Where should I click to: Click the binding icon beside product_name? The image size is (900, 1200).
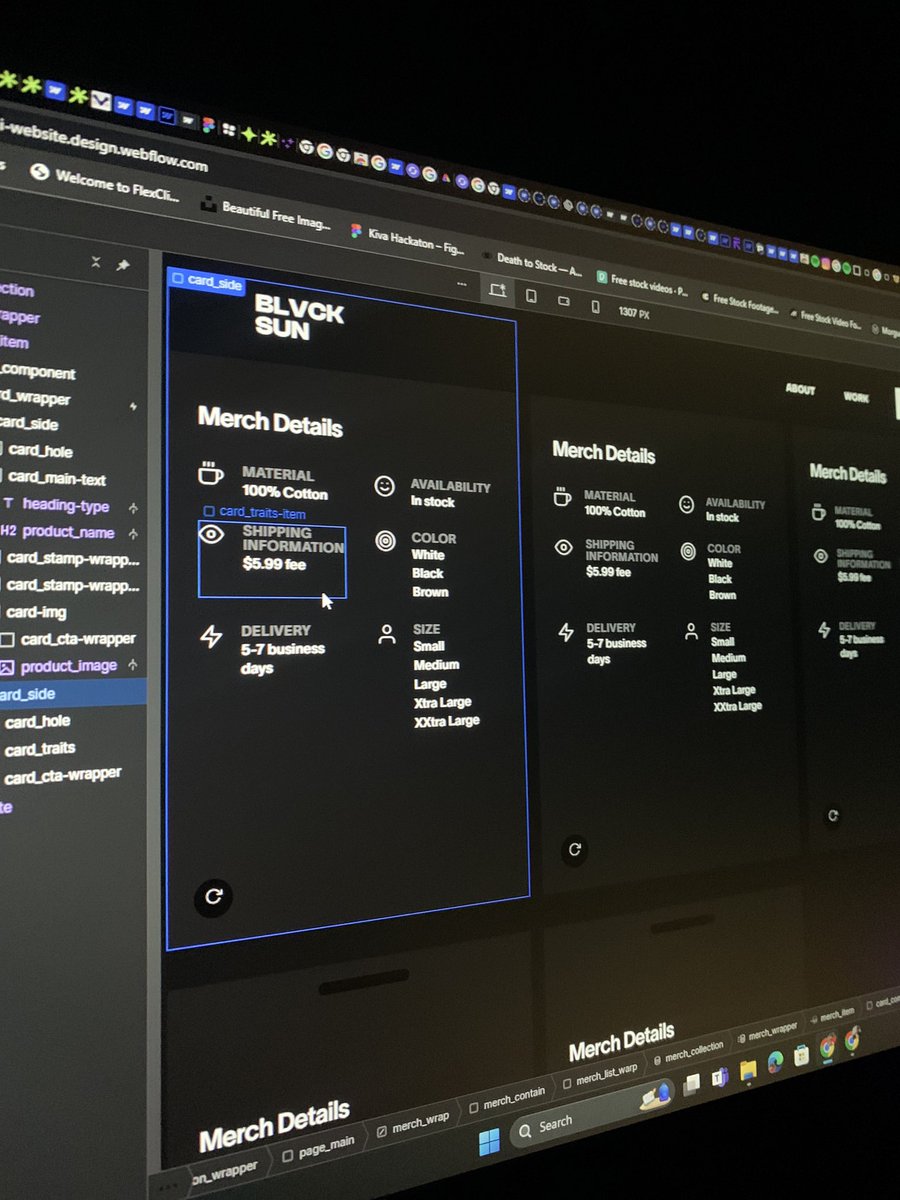point(132,534)
